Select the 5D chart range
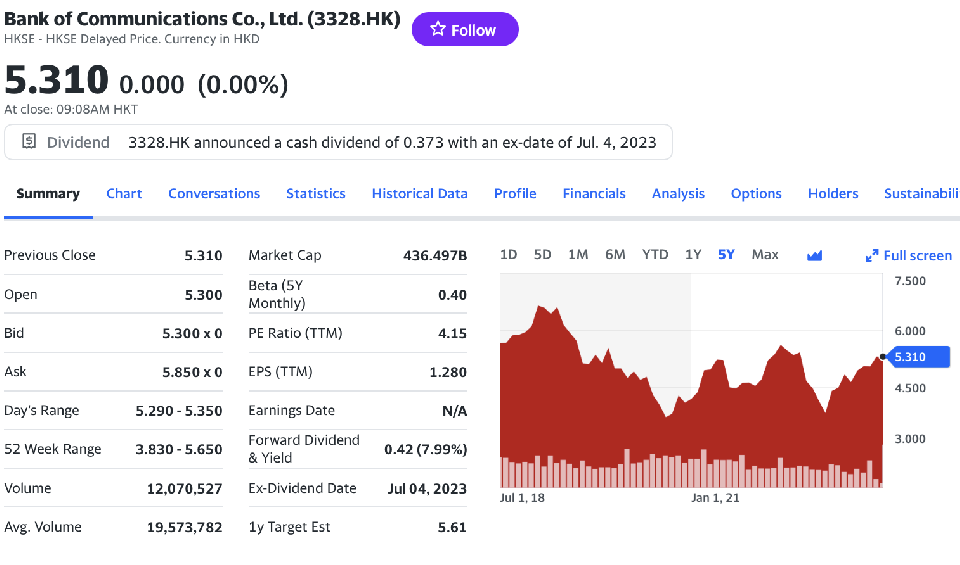This screenshot has height=565, width=960. tap(542, 254)
